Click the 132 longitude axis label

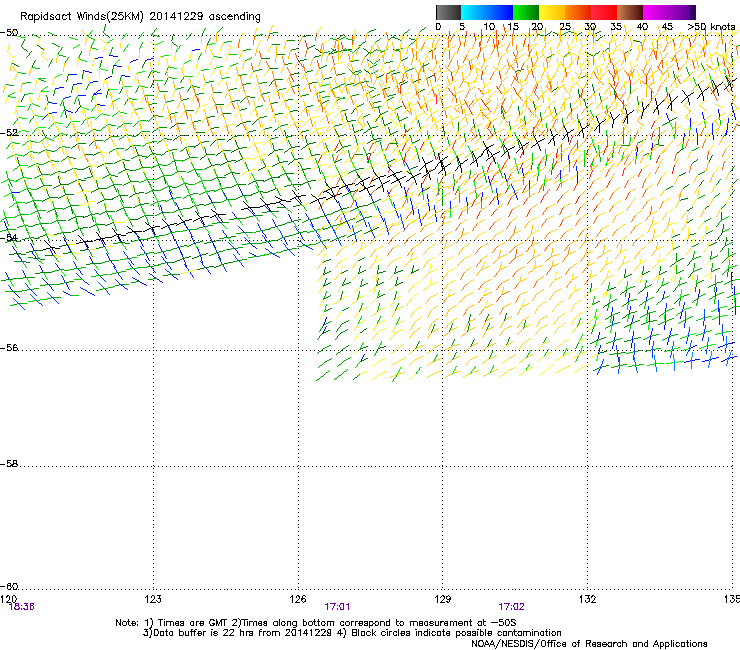click(587, 599)
